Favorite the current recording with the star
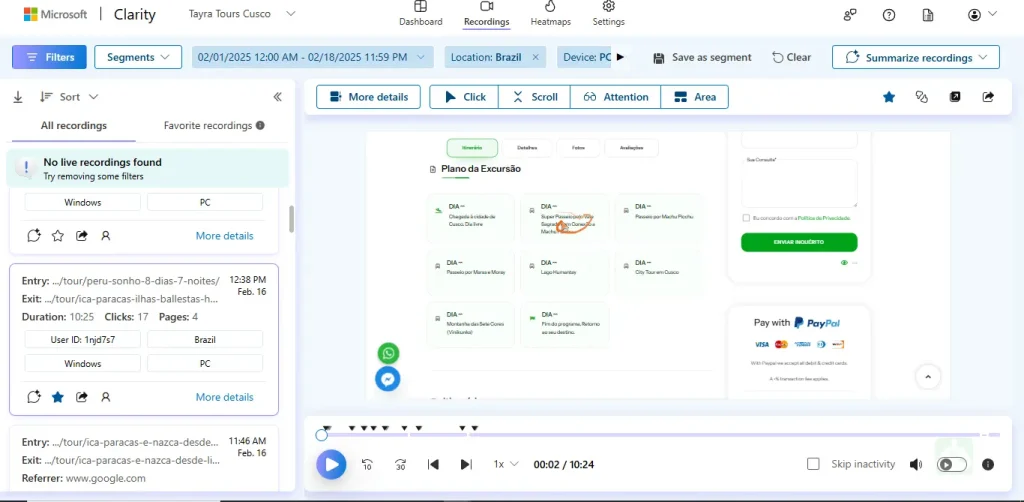The height and width of the screenshot is (502, 1024). click(x=888, y=97)
